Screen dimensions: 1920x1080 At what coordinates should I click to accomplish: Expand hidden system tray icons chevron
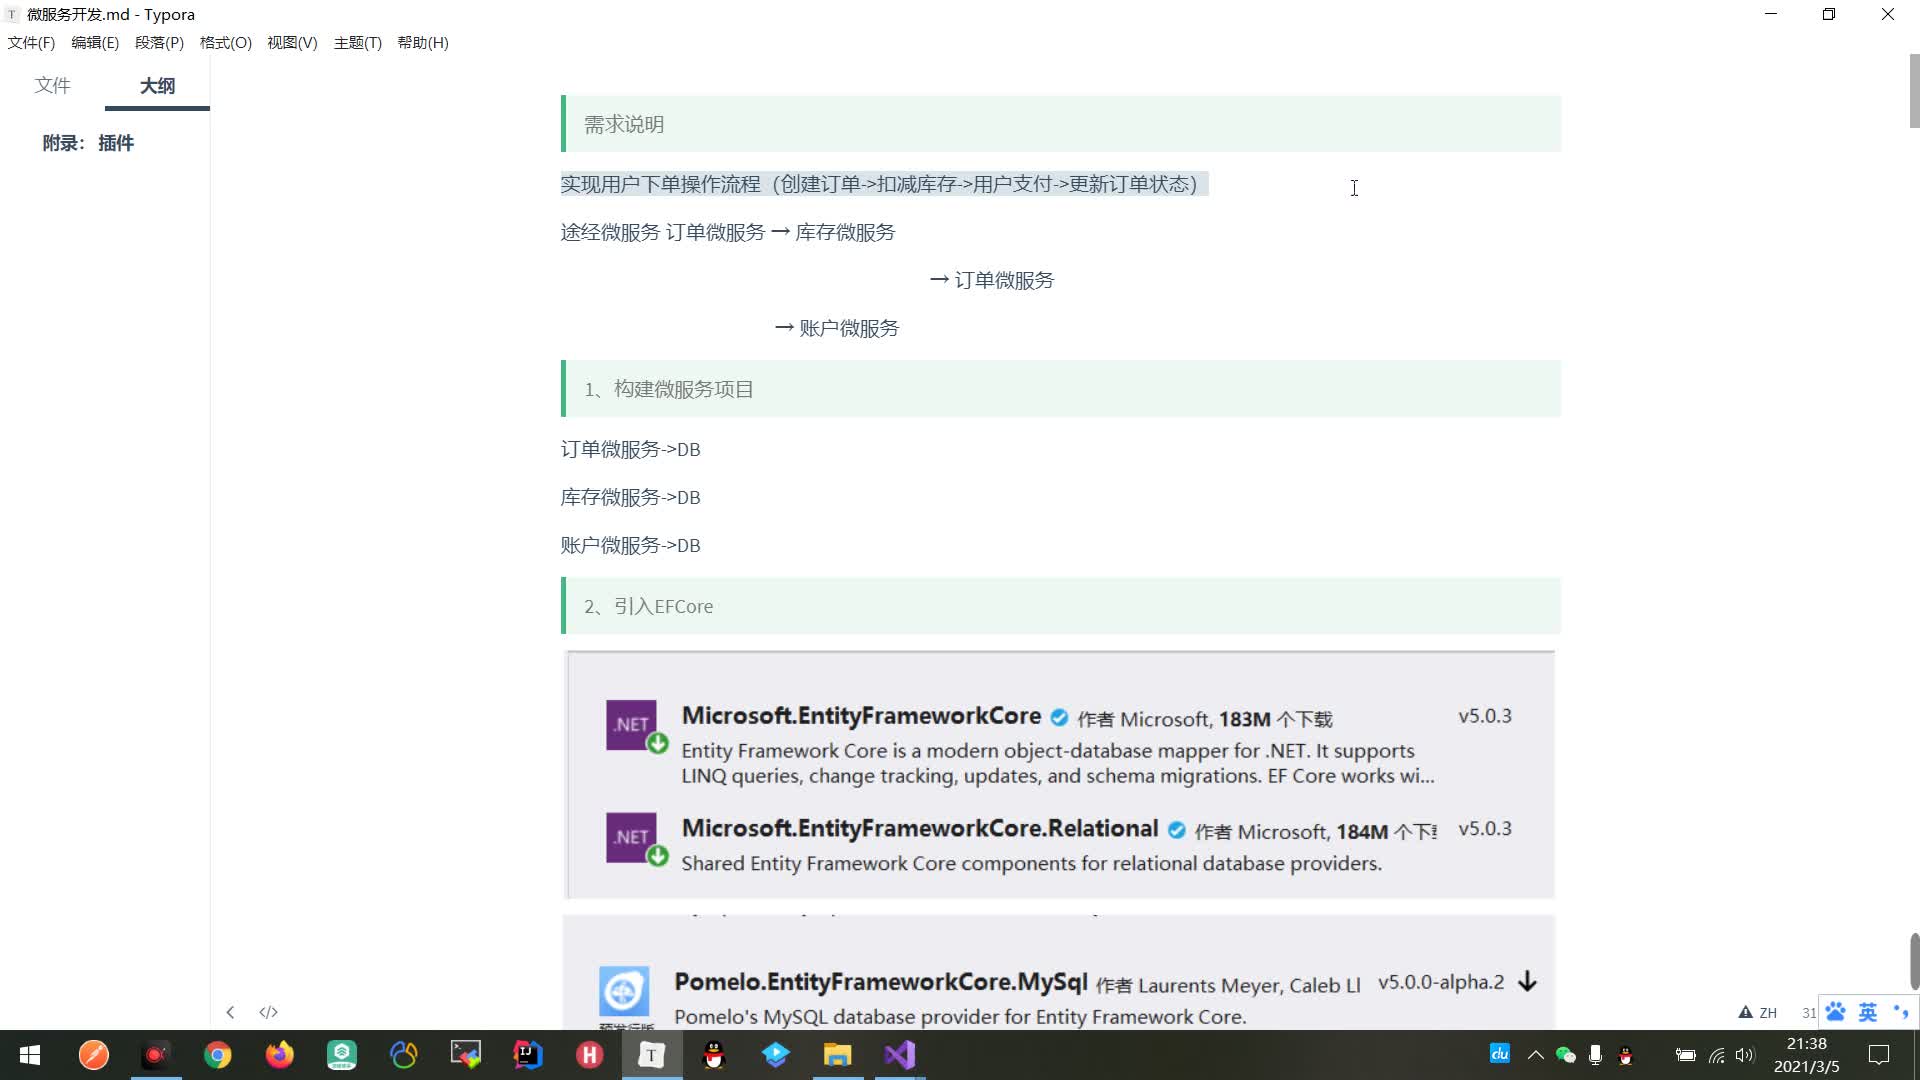pos(1535,1055)
